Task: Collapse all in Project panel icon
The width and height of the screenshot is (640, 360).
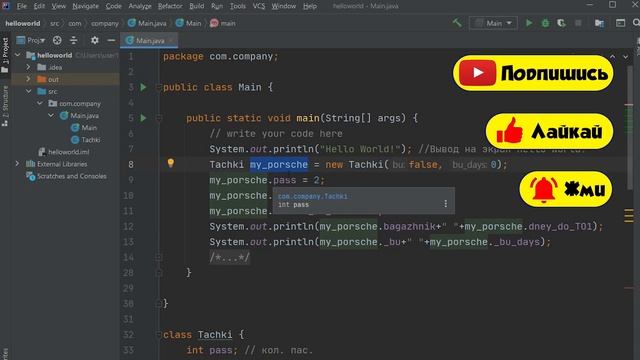Action: [74, 40]
